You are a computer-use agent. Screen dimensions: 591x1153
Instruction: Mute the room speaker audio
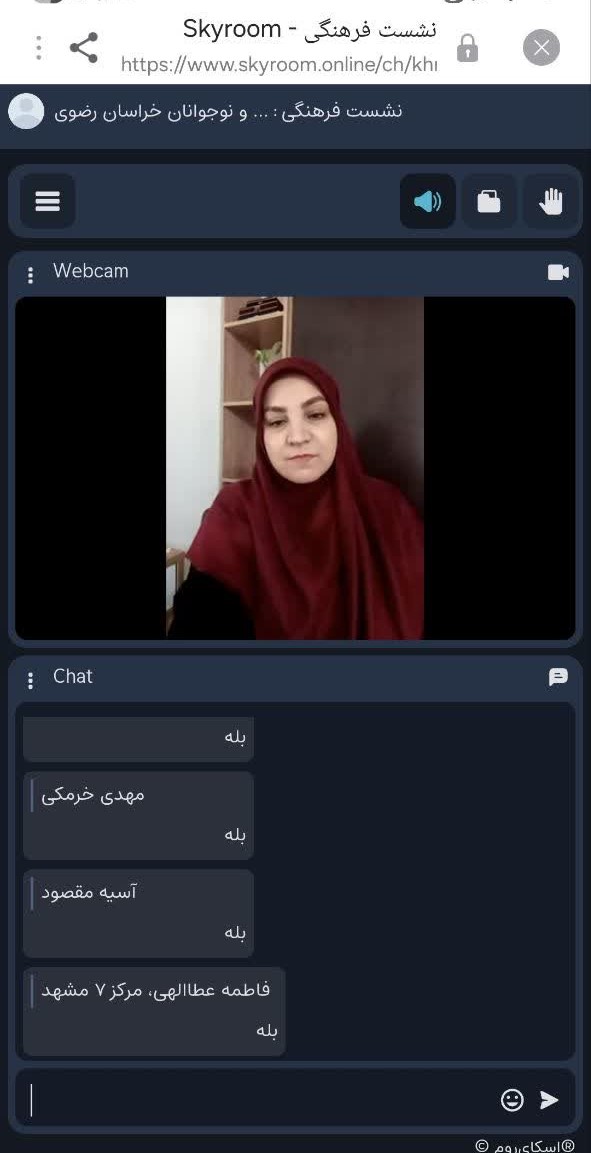(x=428, y=201)
